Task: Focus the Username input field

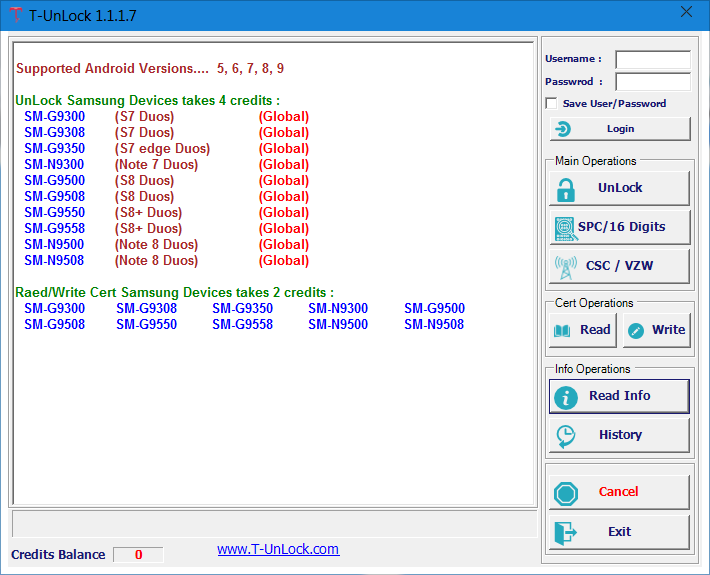Action: (x=653, y=59)
